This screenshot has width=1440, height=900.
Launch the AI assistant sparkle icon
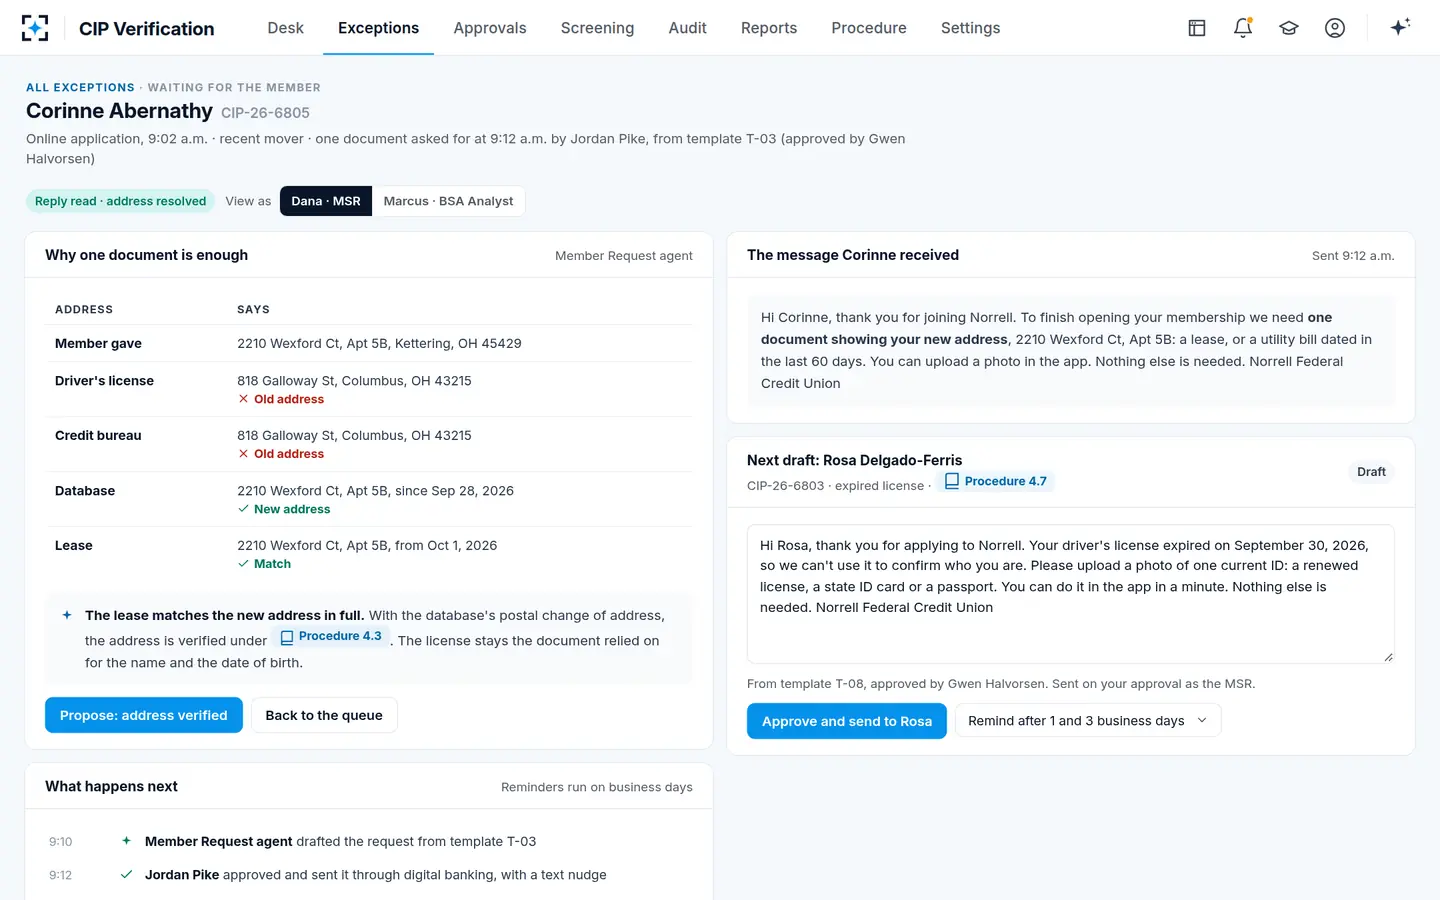1400,27
